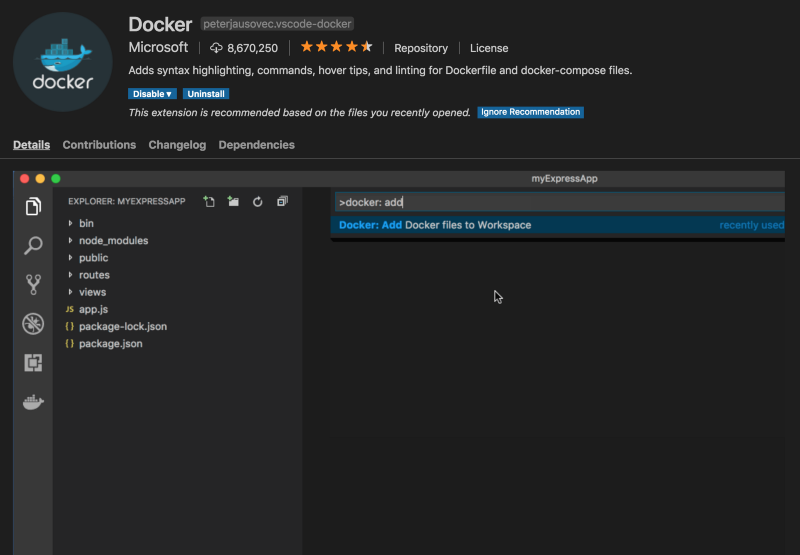Open the Docker whale icon in activity bar

point(33,402)
